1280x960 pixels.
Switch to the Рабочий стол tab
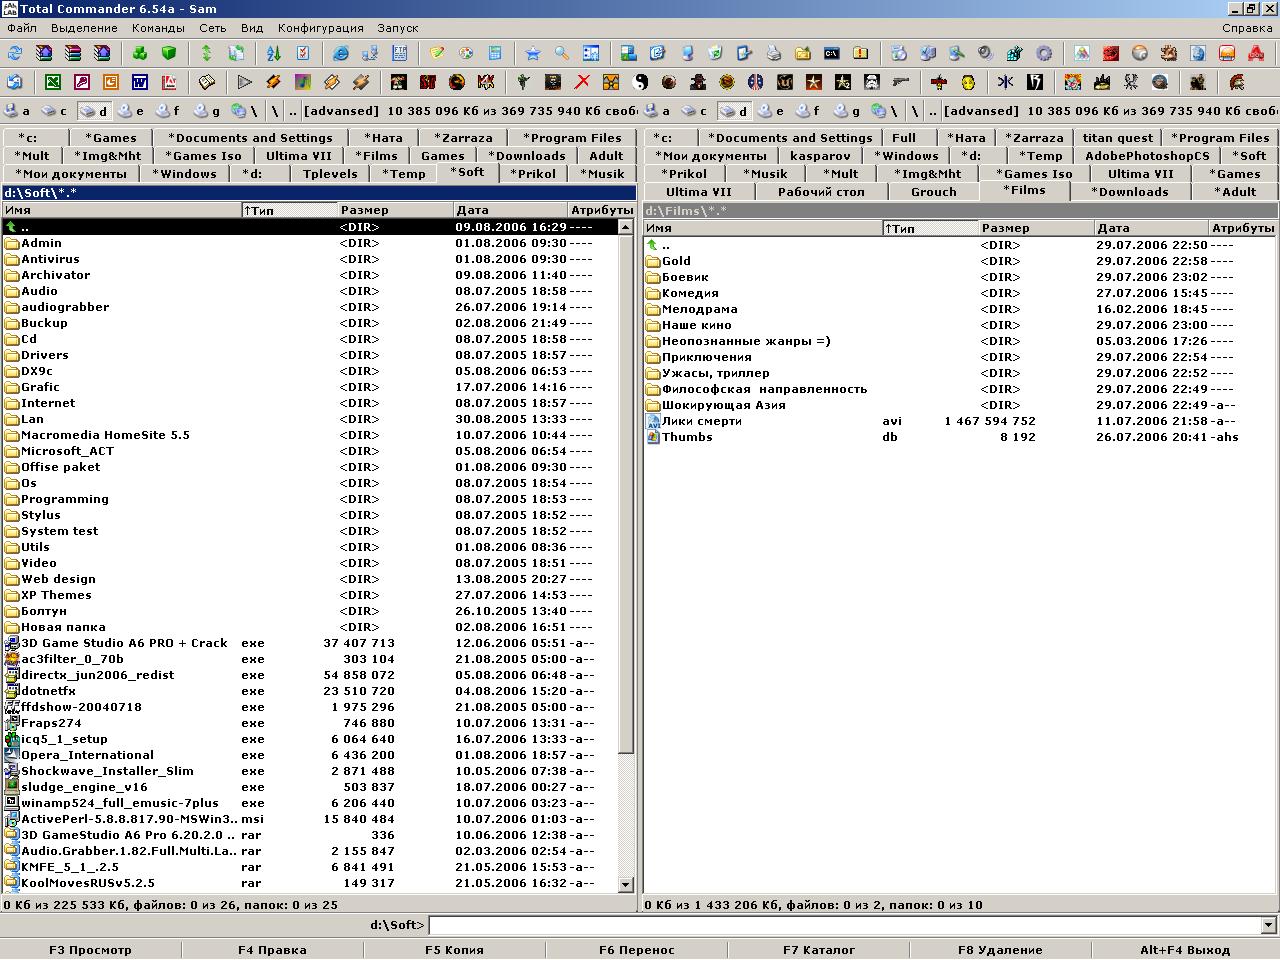(821, 192)
